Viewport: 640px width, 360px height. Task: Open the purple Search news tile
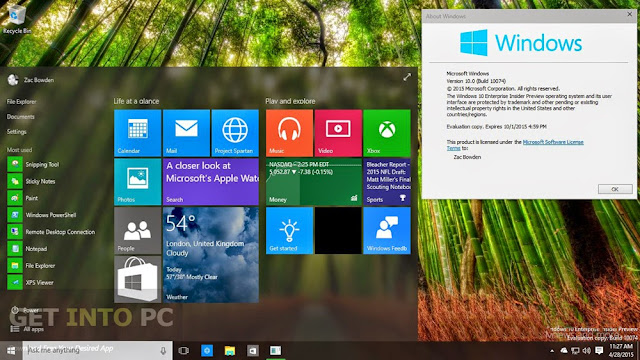(211, 182)
